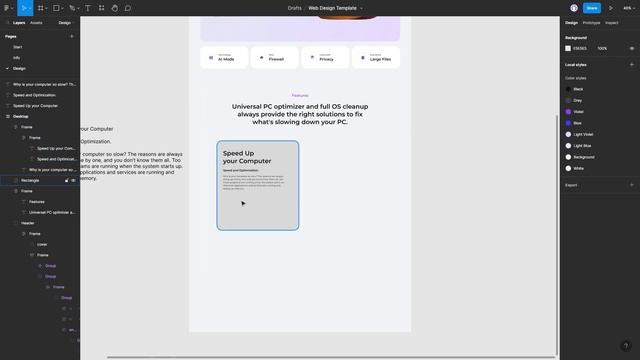The height and width of the screenshot is (360, 640).
Task: Add a local style with plus icon
Action: point(631,64)
